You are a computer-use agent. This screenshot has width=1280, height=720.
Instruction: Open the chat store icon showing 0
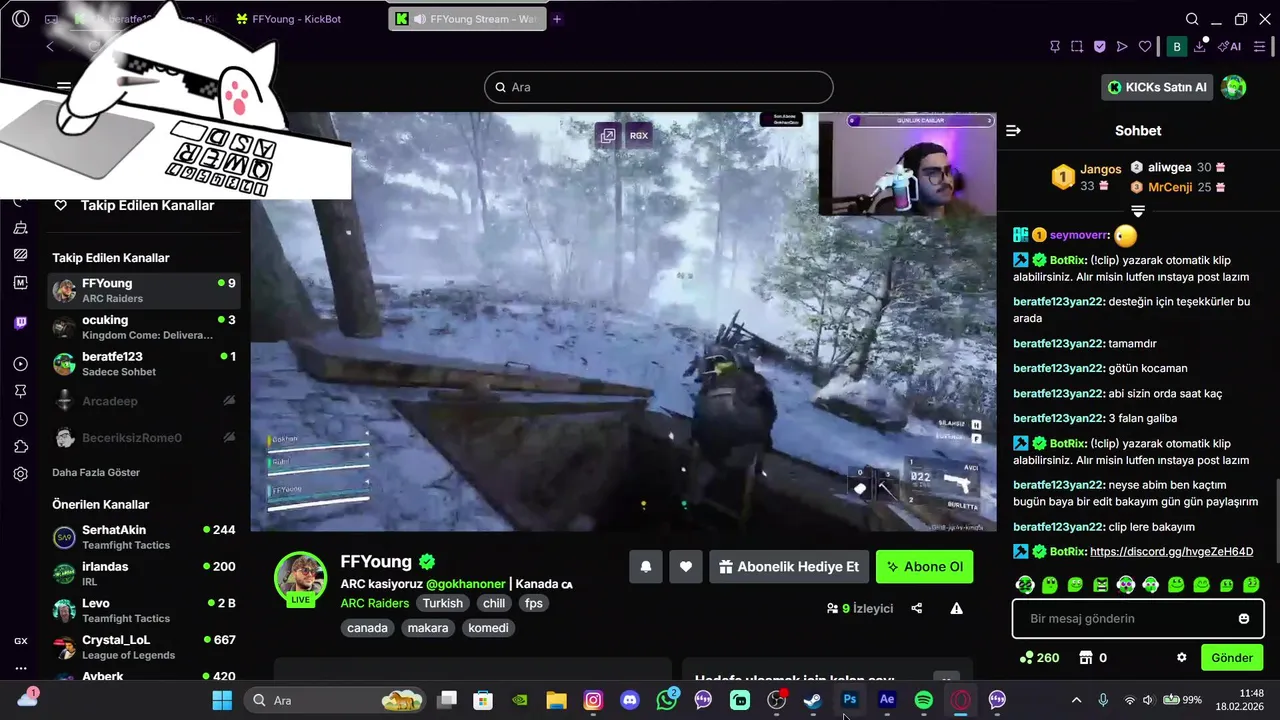pos(1092,658)
